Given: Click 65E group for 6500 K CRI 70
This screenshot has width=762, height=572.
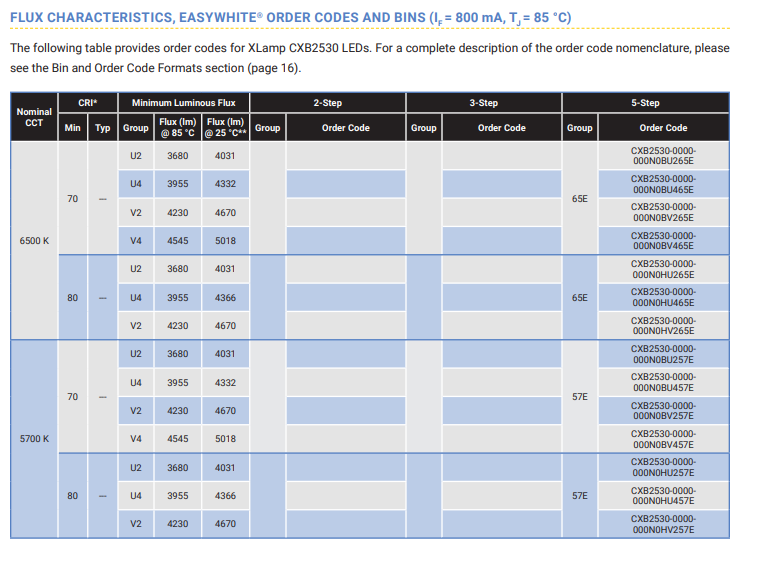Looking at the screenshot, I should pyautogui.click(x=580, y=198).
